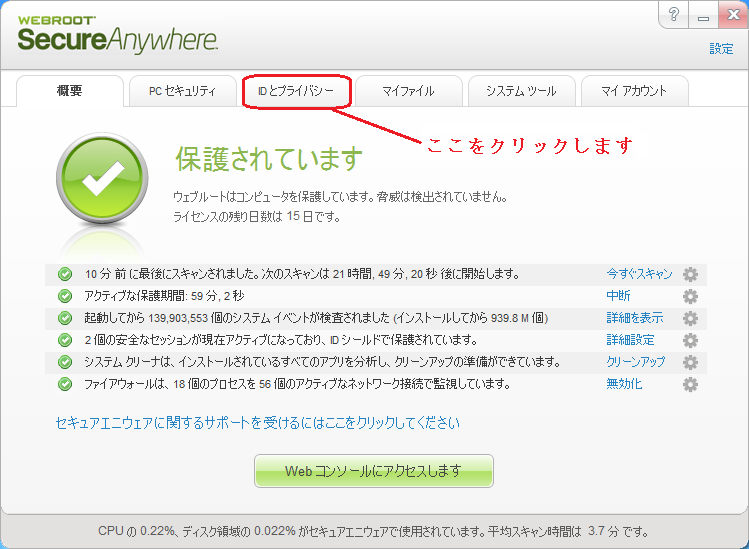Select the マイファイル tab
Viewport: 749px width, 549px height.
(408, 91)
